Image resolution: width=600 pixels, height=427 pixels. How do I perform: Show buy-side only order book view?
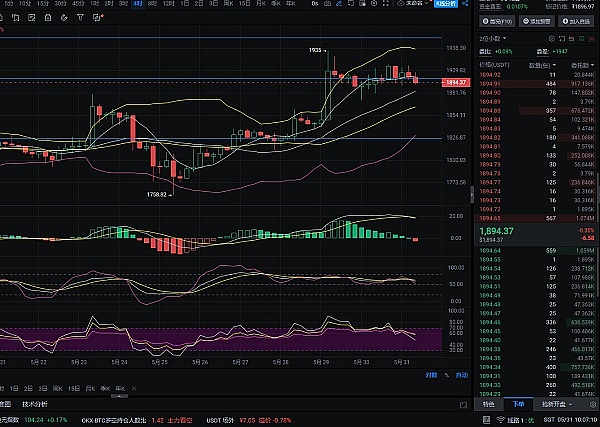pos(580,36)
